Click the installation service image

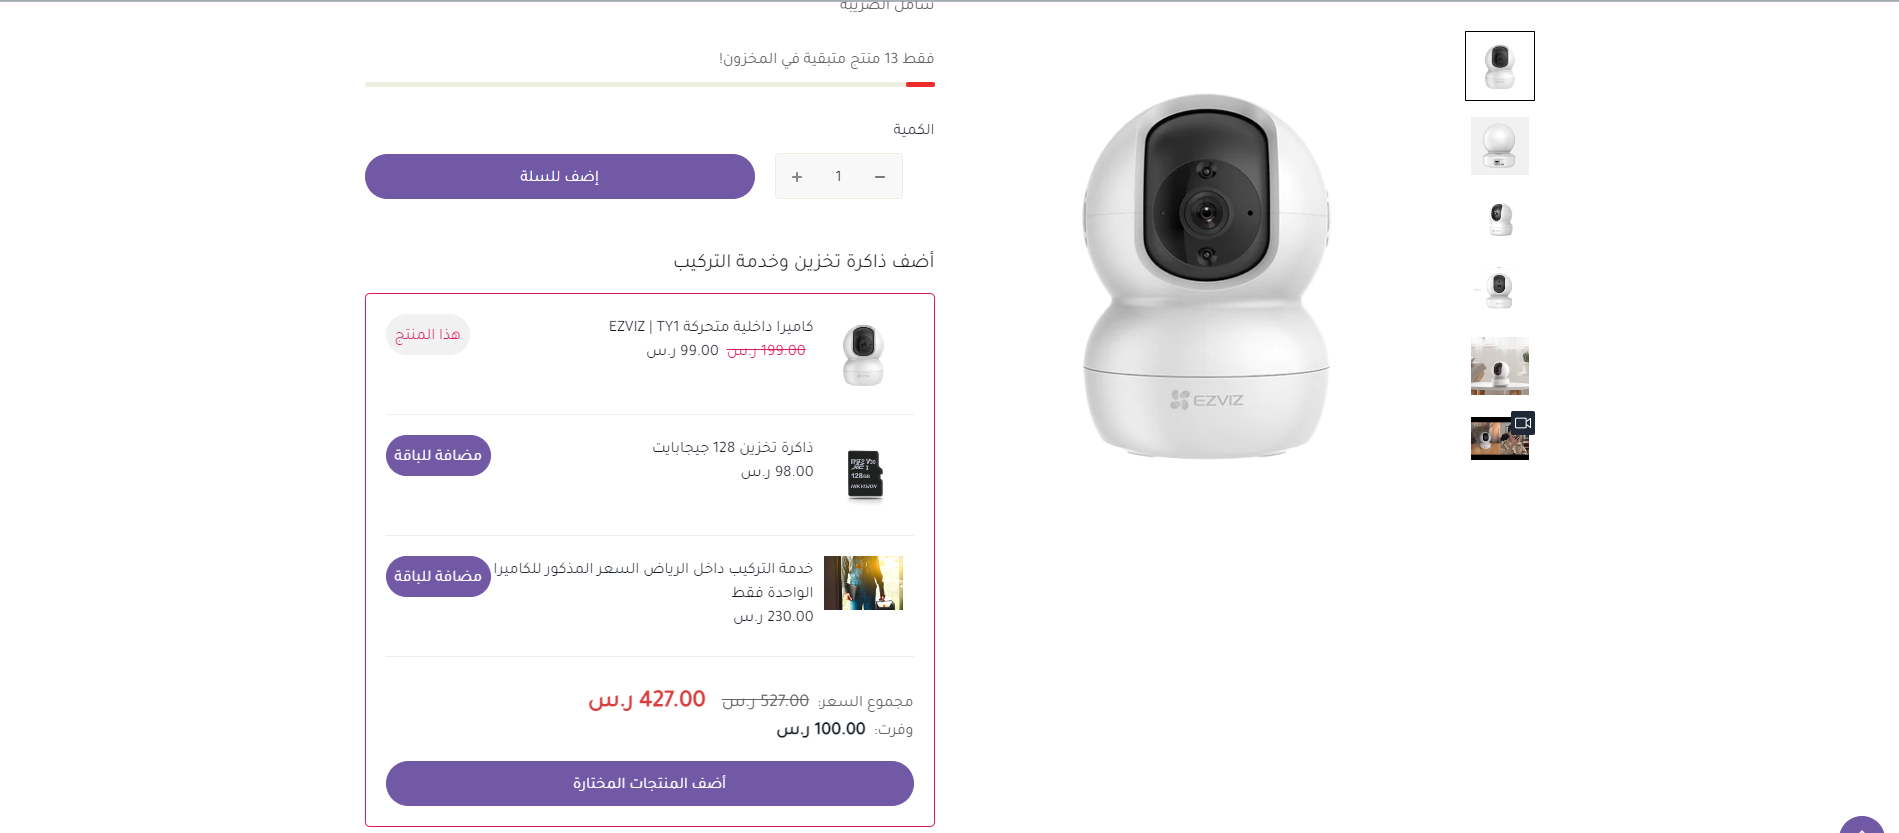click(864, 583)
